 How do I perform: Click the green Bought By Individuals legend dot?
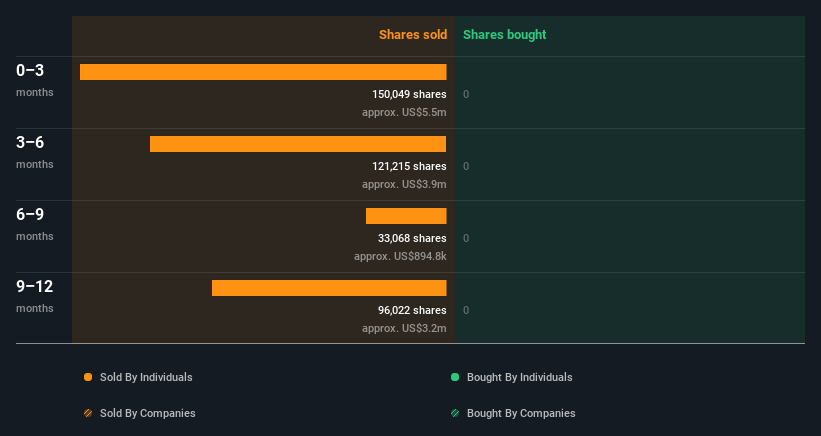[455, 377]
